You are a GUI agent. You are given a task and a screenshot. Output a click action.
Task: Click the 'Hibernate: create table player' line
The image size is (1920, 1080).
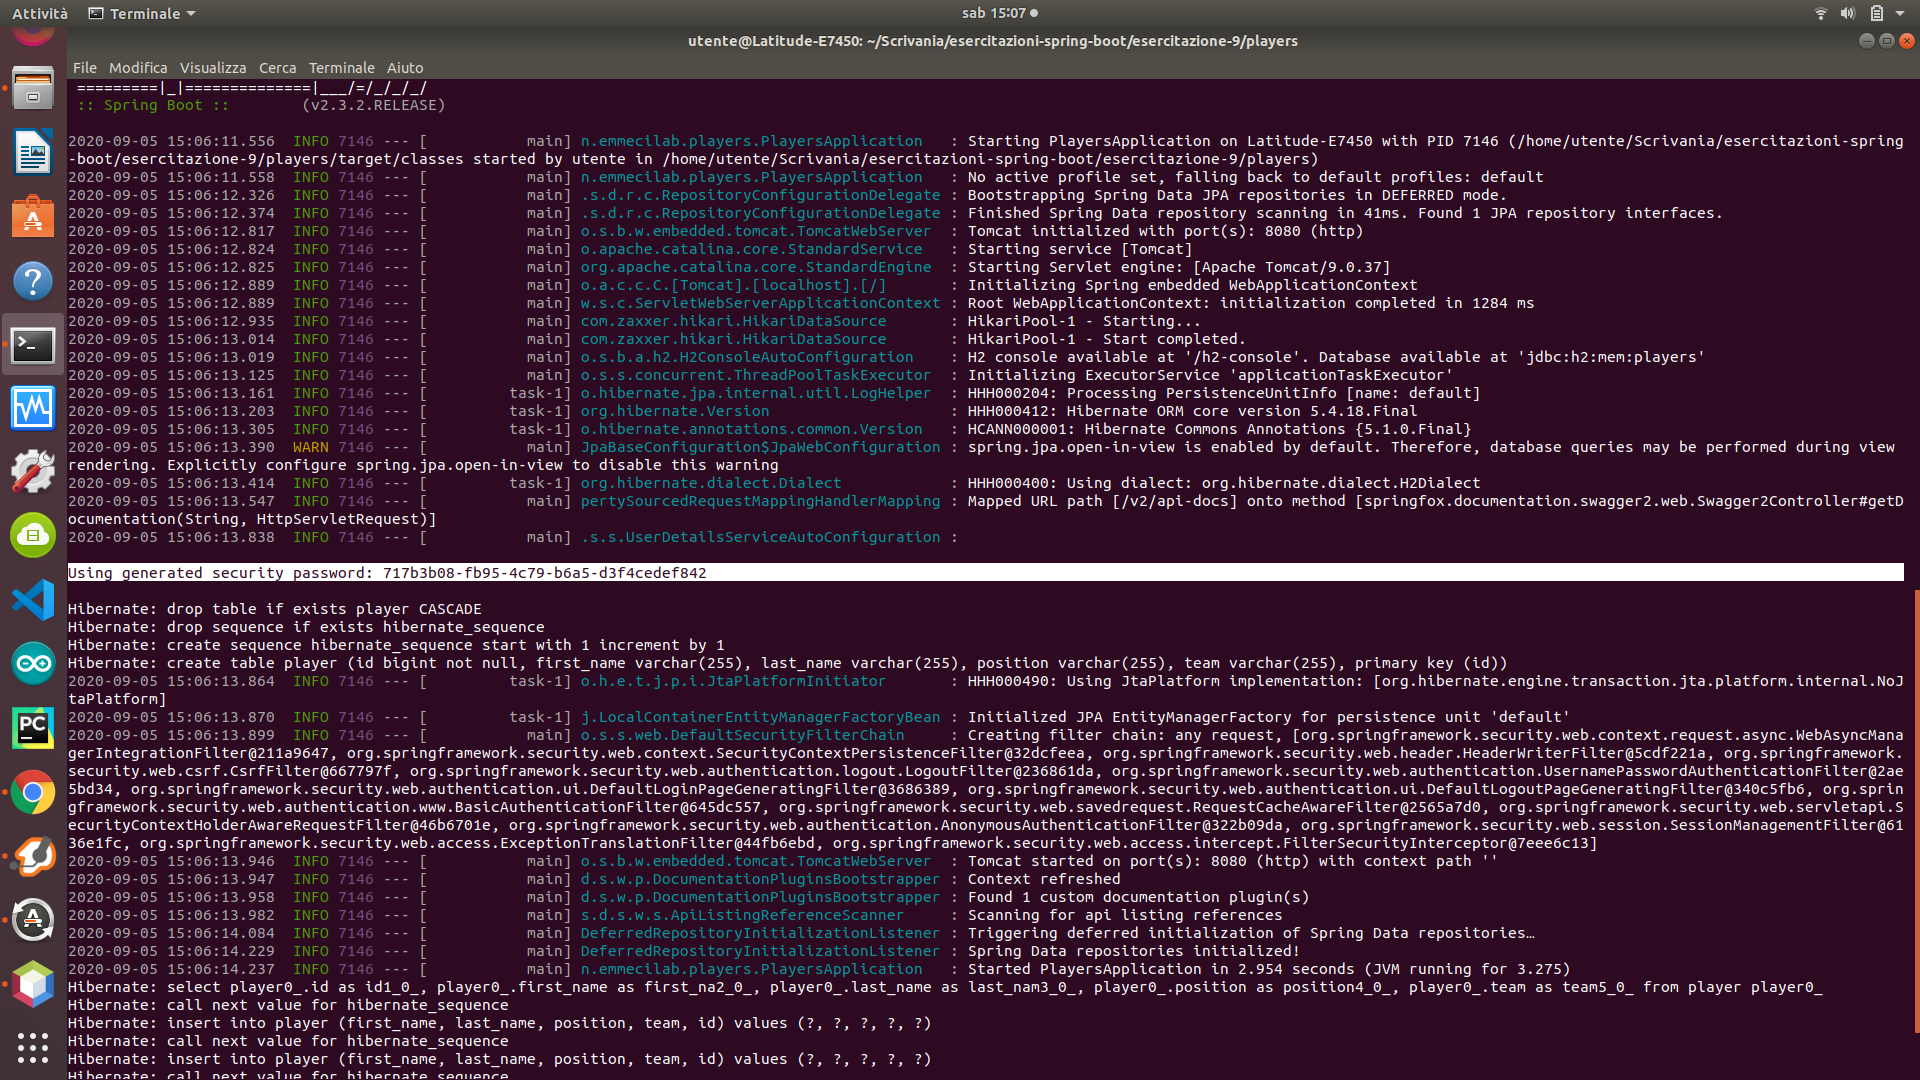788,663
